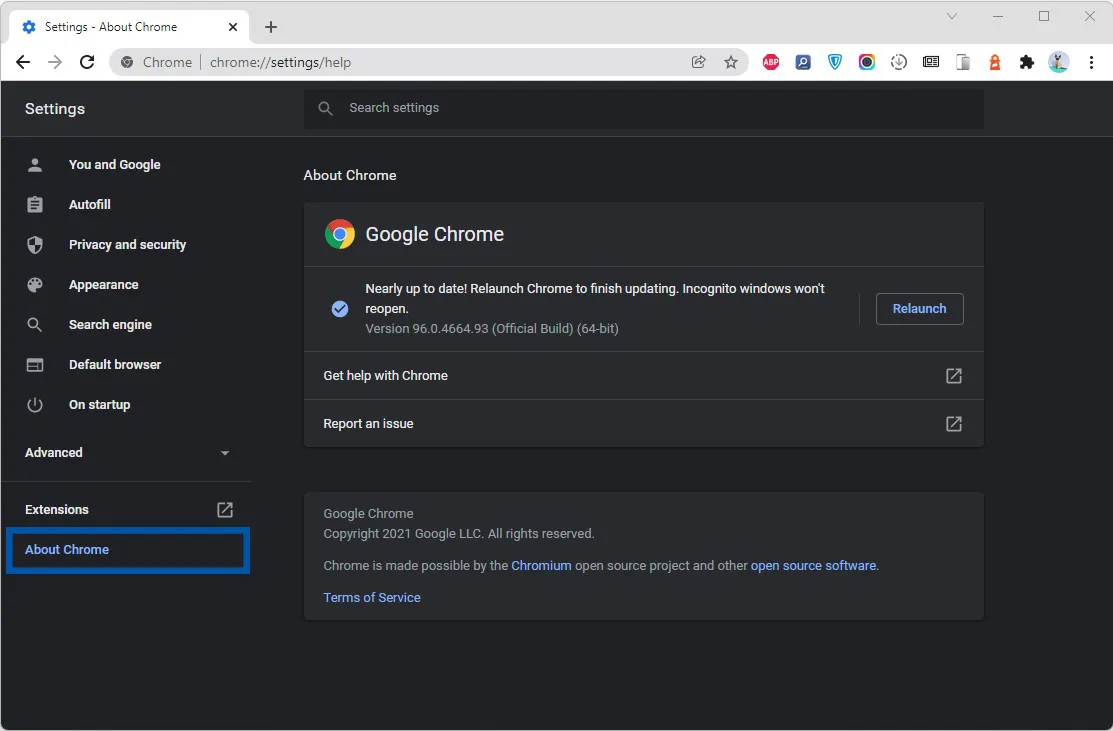
Task: Visit the Chromium project link
Action: pyautogui.click(x=541, y=565)
